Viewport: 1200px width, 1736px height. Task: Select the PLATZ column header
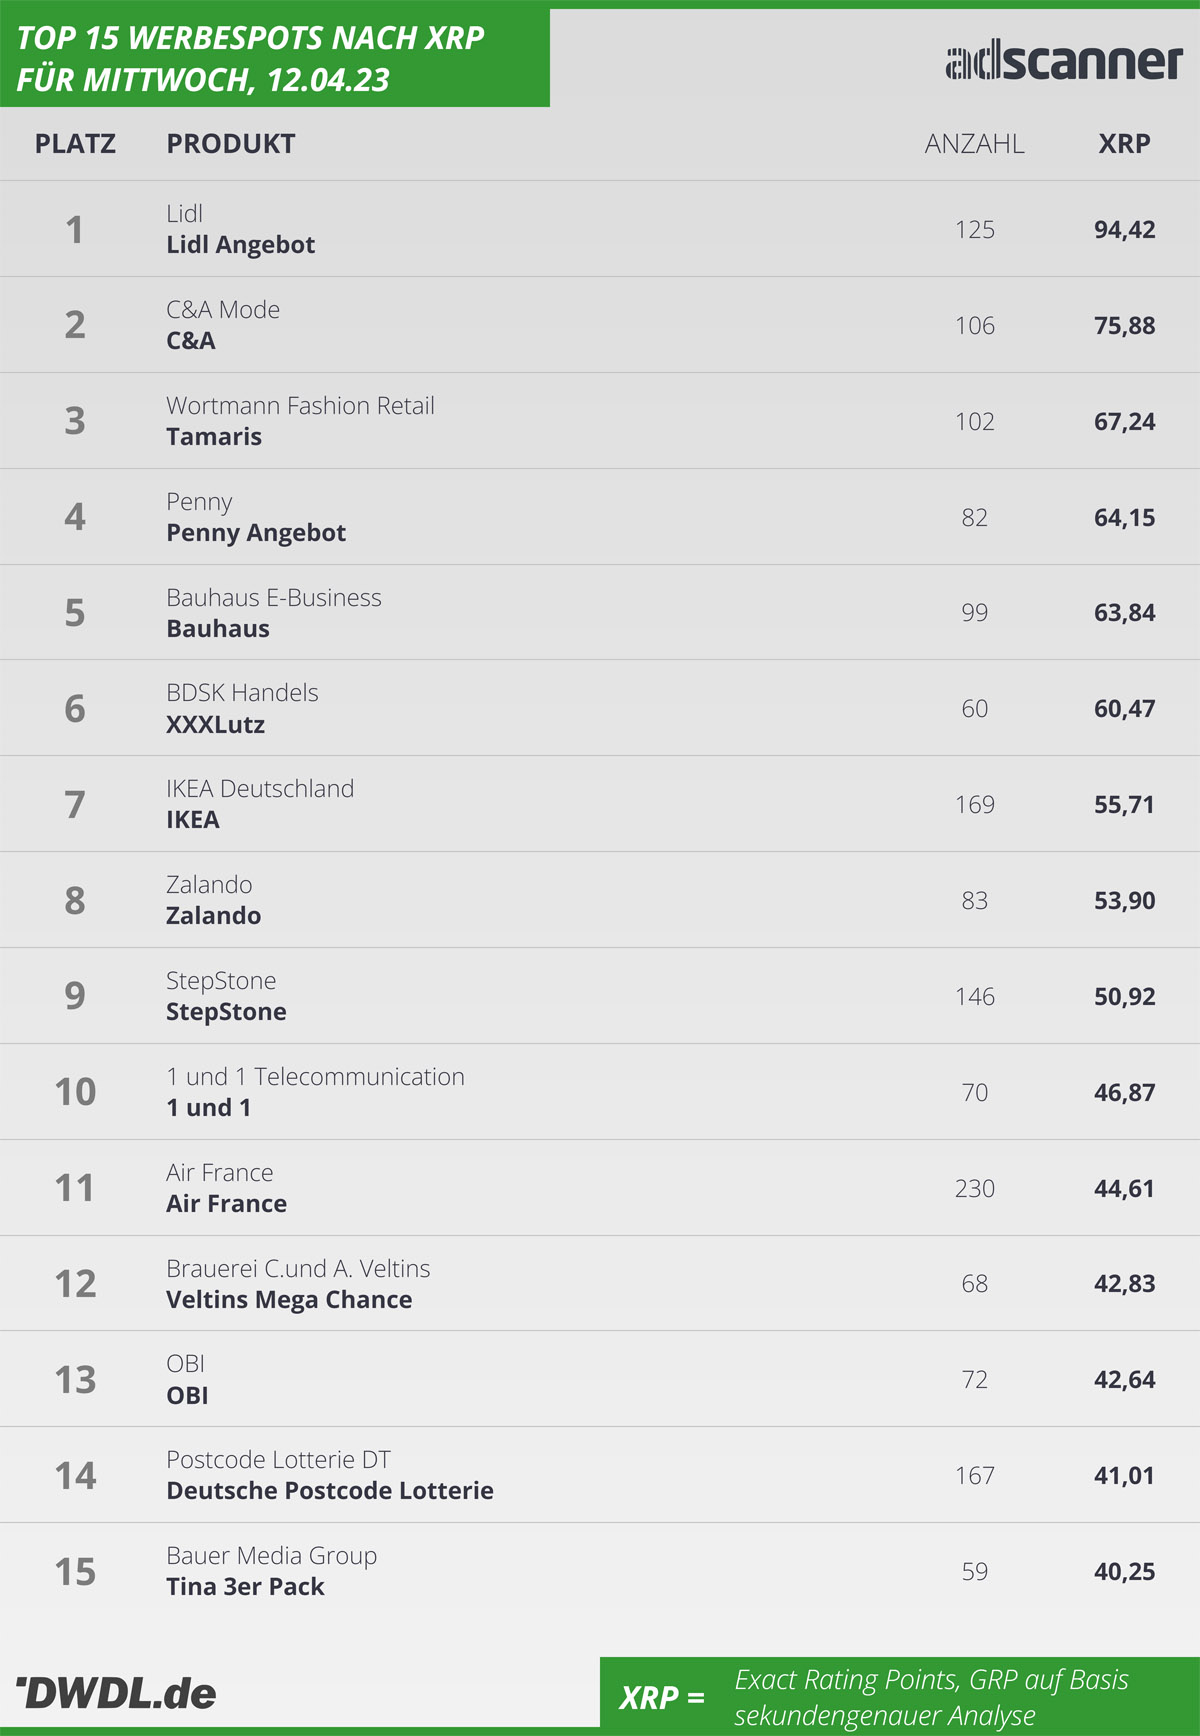(75, 144)
